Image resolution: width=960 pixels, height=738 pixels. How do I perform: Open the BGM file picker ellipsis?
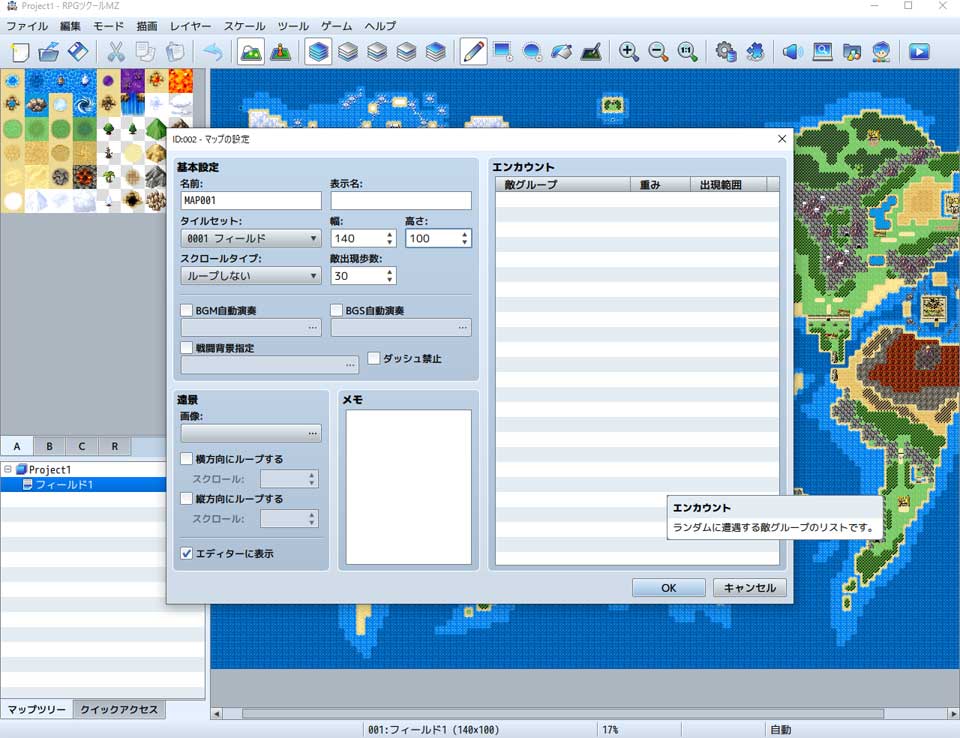coord(313,328)
